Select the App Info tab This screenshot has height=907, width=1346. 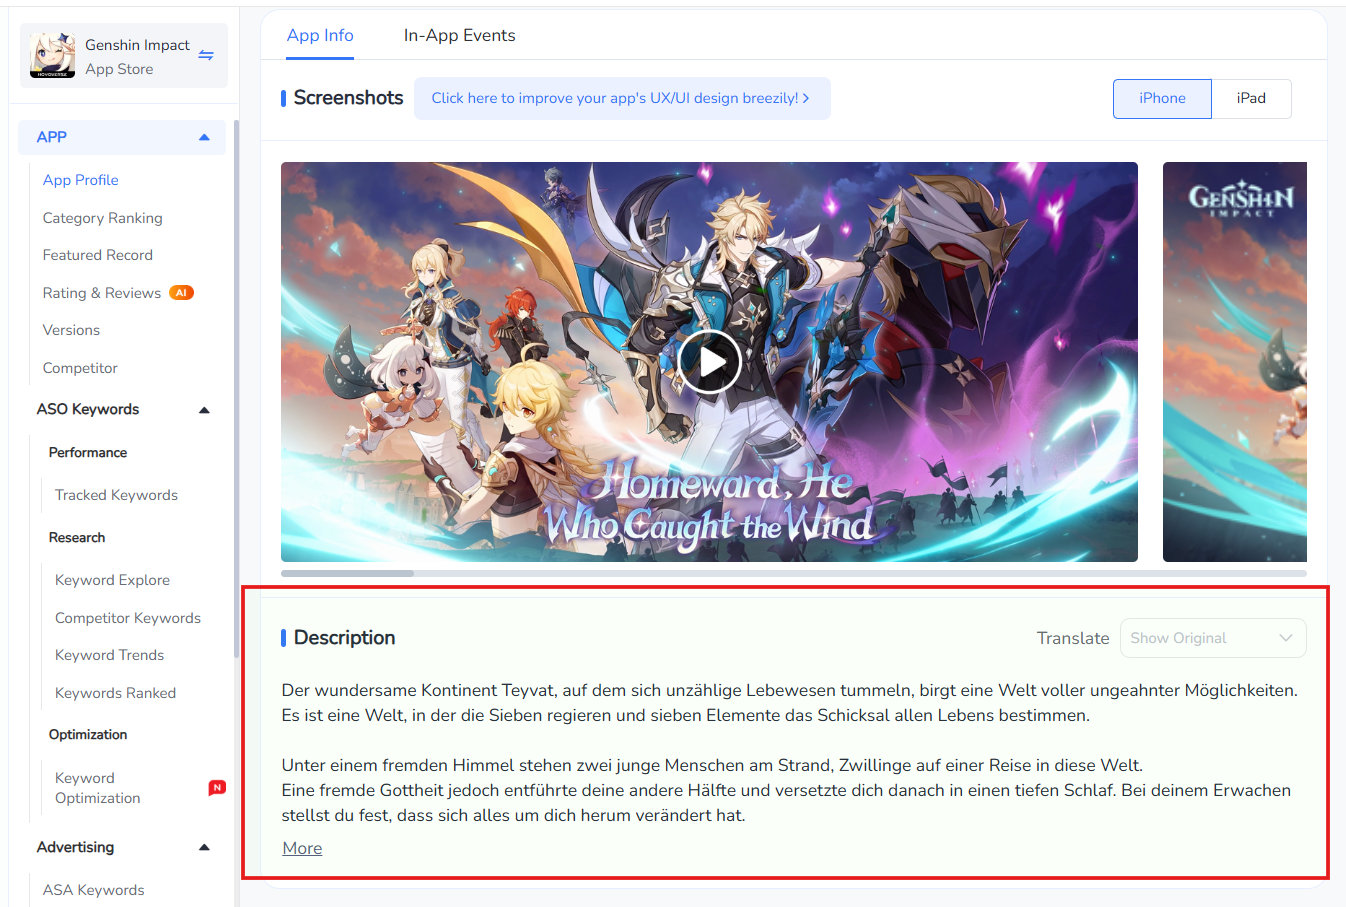(320, 35)
